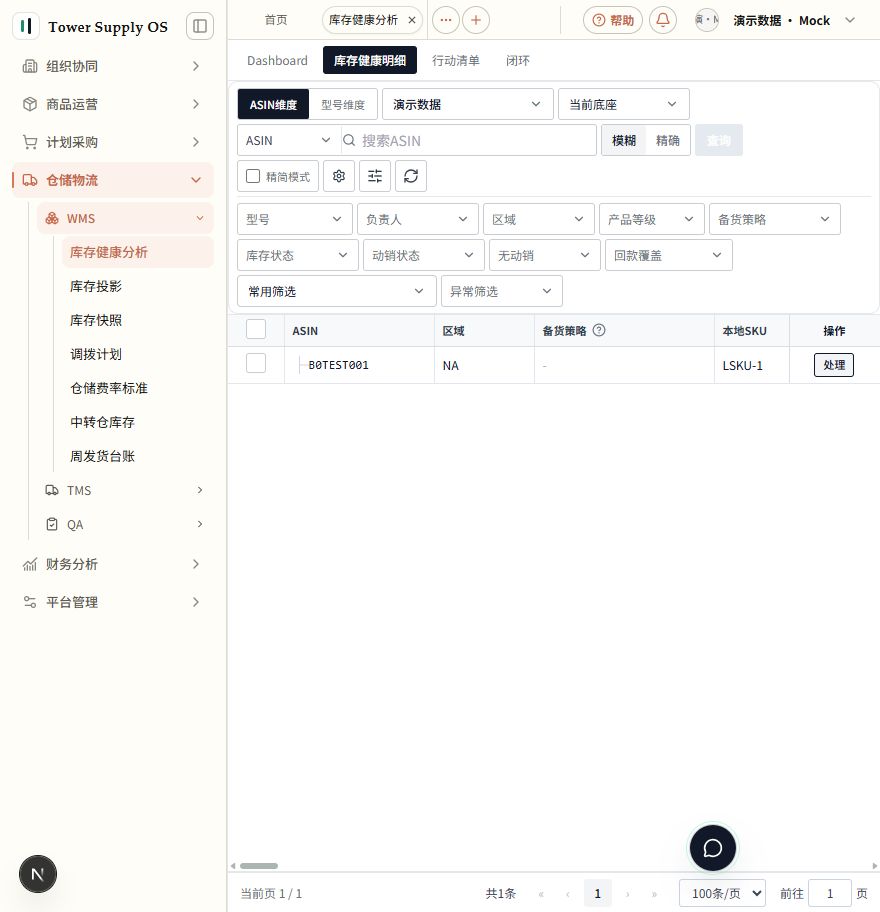Open 库存投影 in the sidebar

coord(96,286)
